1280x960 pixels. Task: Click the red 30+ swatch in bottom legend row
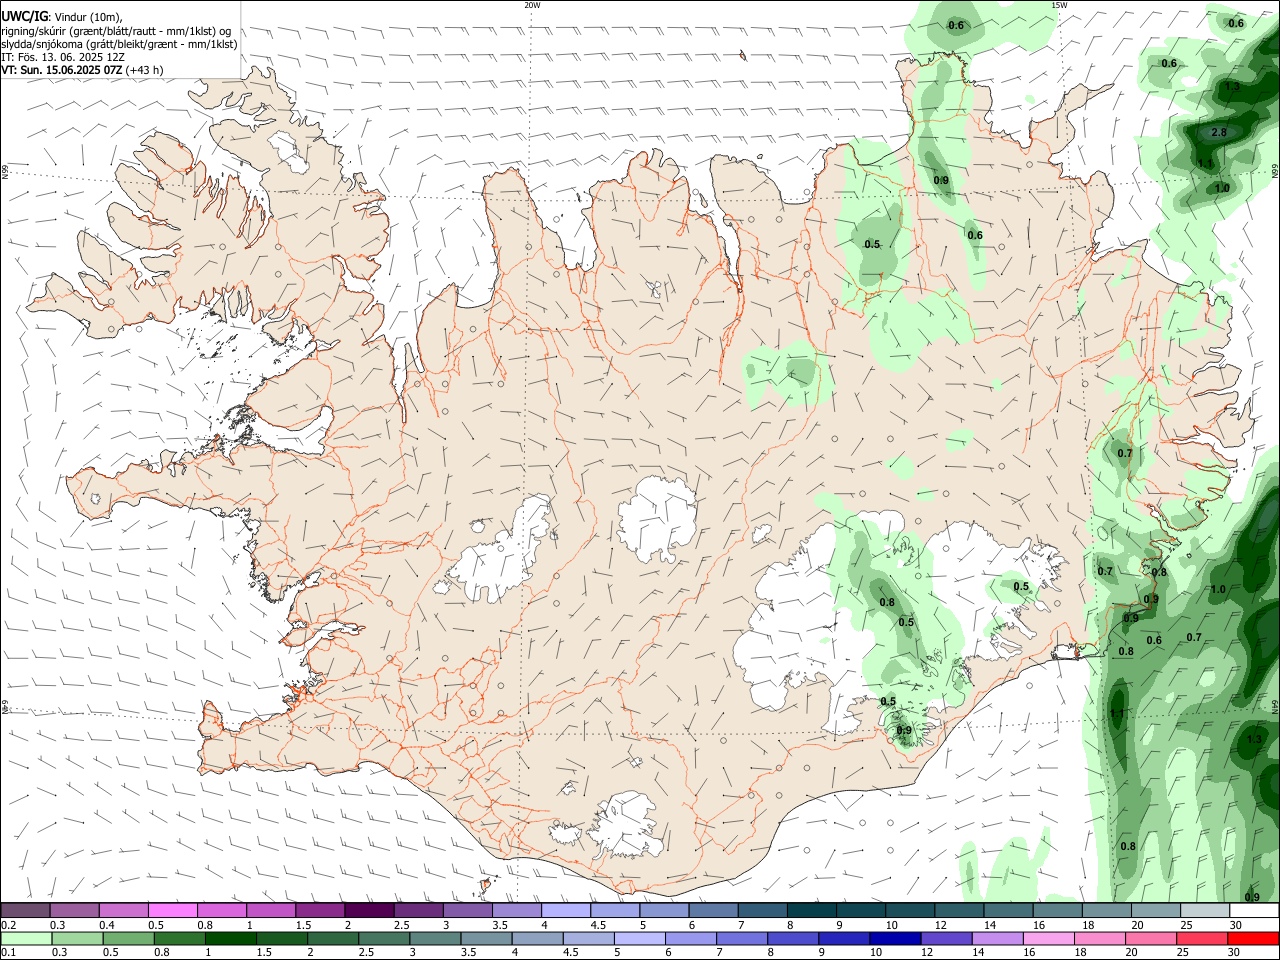pos(1253,938)
